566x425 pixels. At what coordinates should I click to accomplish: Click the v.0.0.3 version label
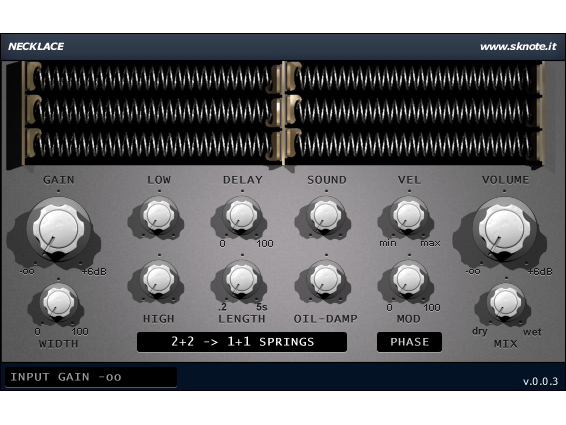540,381
